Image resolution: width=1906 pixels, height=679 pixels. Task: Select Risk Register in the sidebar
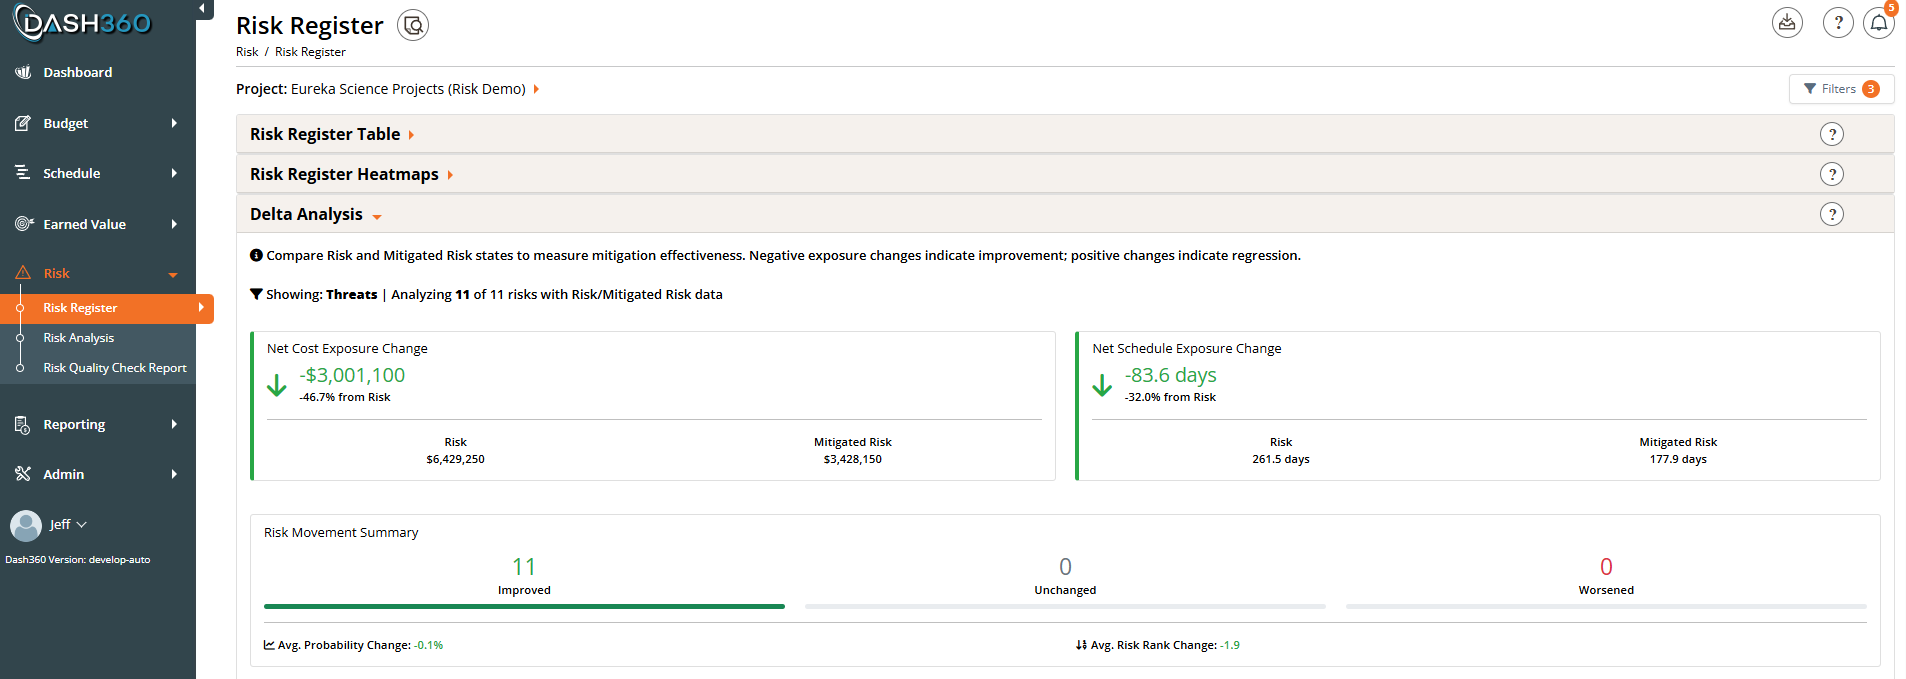point(106,308)
